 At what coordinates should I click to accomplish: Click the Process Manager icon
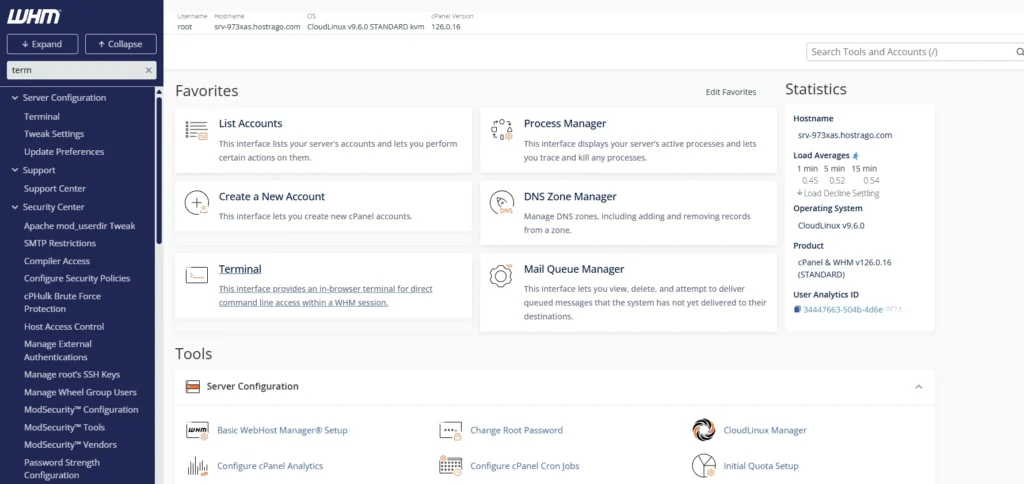tap(502, 130)
